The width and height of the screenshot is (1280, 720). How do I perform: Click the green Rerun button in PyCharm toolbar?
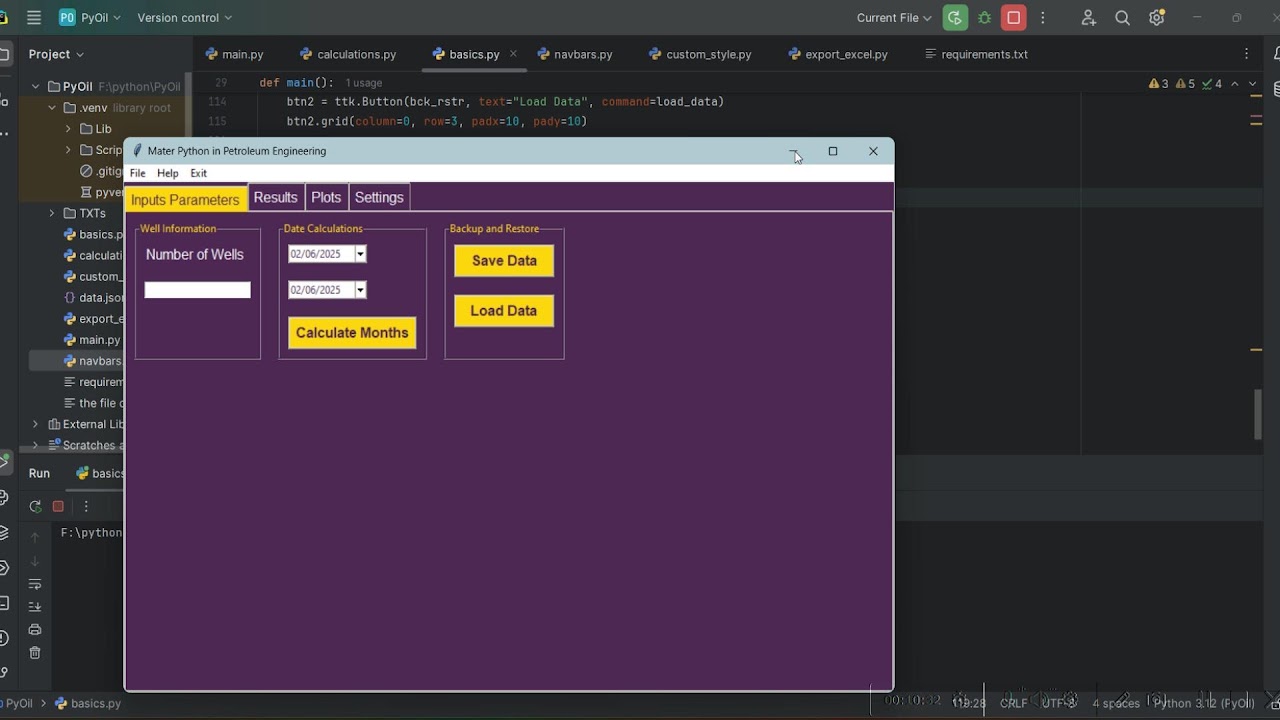(955, 17)
